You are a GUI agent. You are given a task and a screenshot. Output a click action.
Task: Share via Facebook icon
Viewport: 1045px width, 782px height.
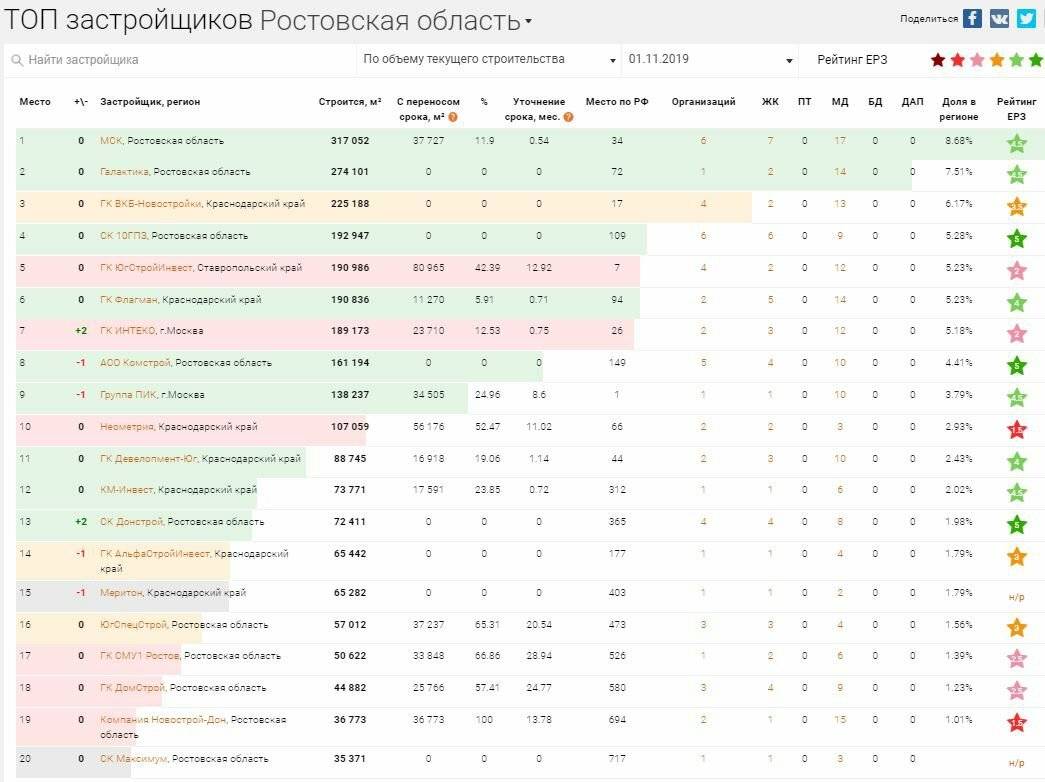[972, 18]
